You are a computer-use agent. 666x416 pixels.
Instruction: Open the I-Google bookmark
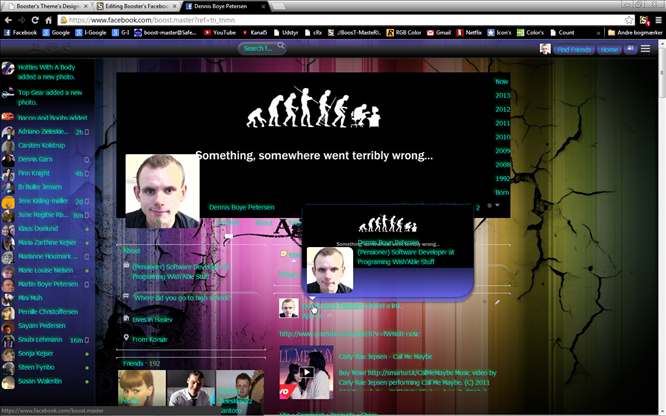click(91, 32)
